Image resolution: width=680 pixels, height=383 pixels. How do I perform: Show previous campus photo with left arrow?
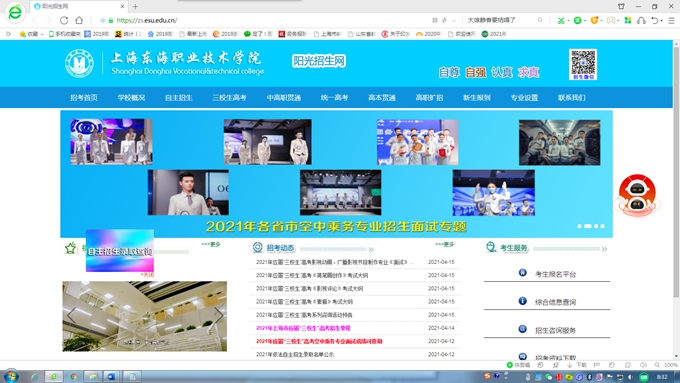72,315
